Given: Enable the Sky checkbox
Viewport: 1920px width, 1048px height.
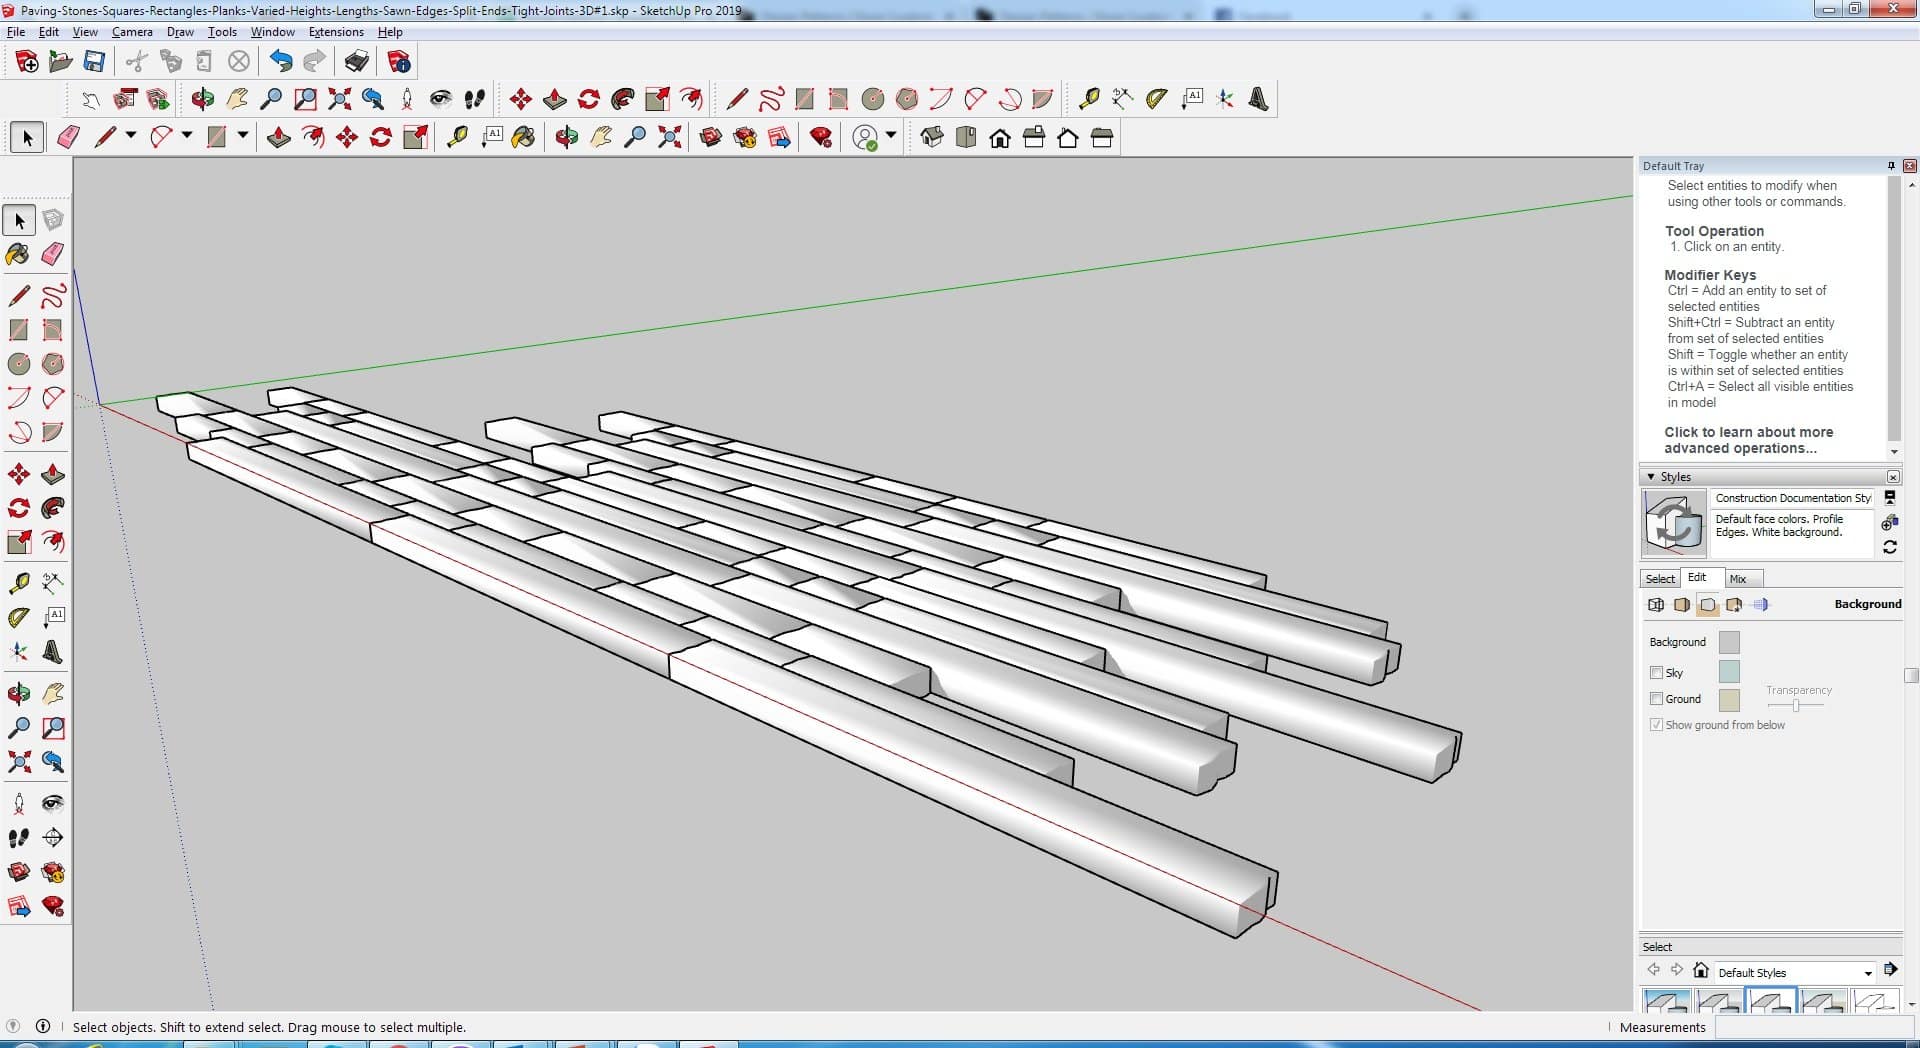Looking at the screenshot, I should tap(1656, 673).
